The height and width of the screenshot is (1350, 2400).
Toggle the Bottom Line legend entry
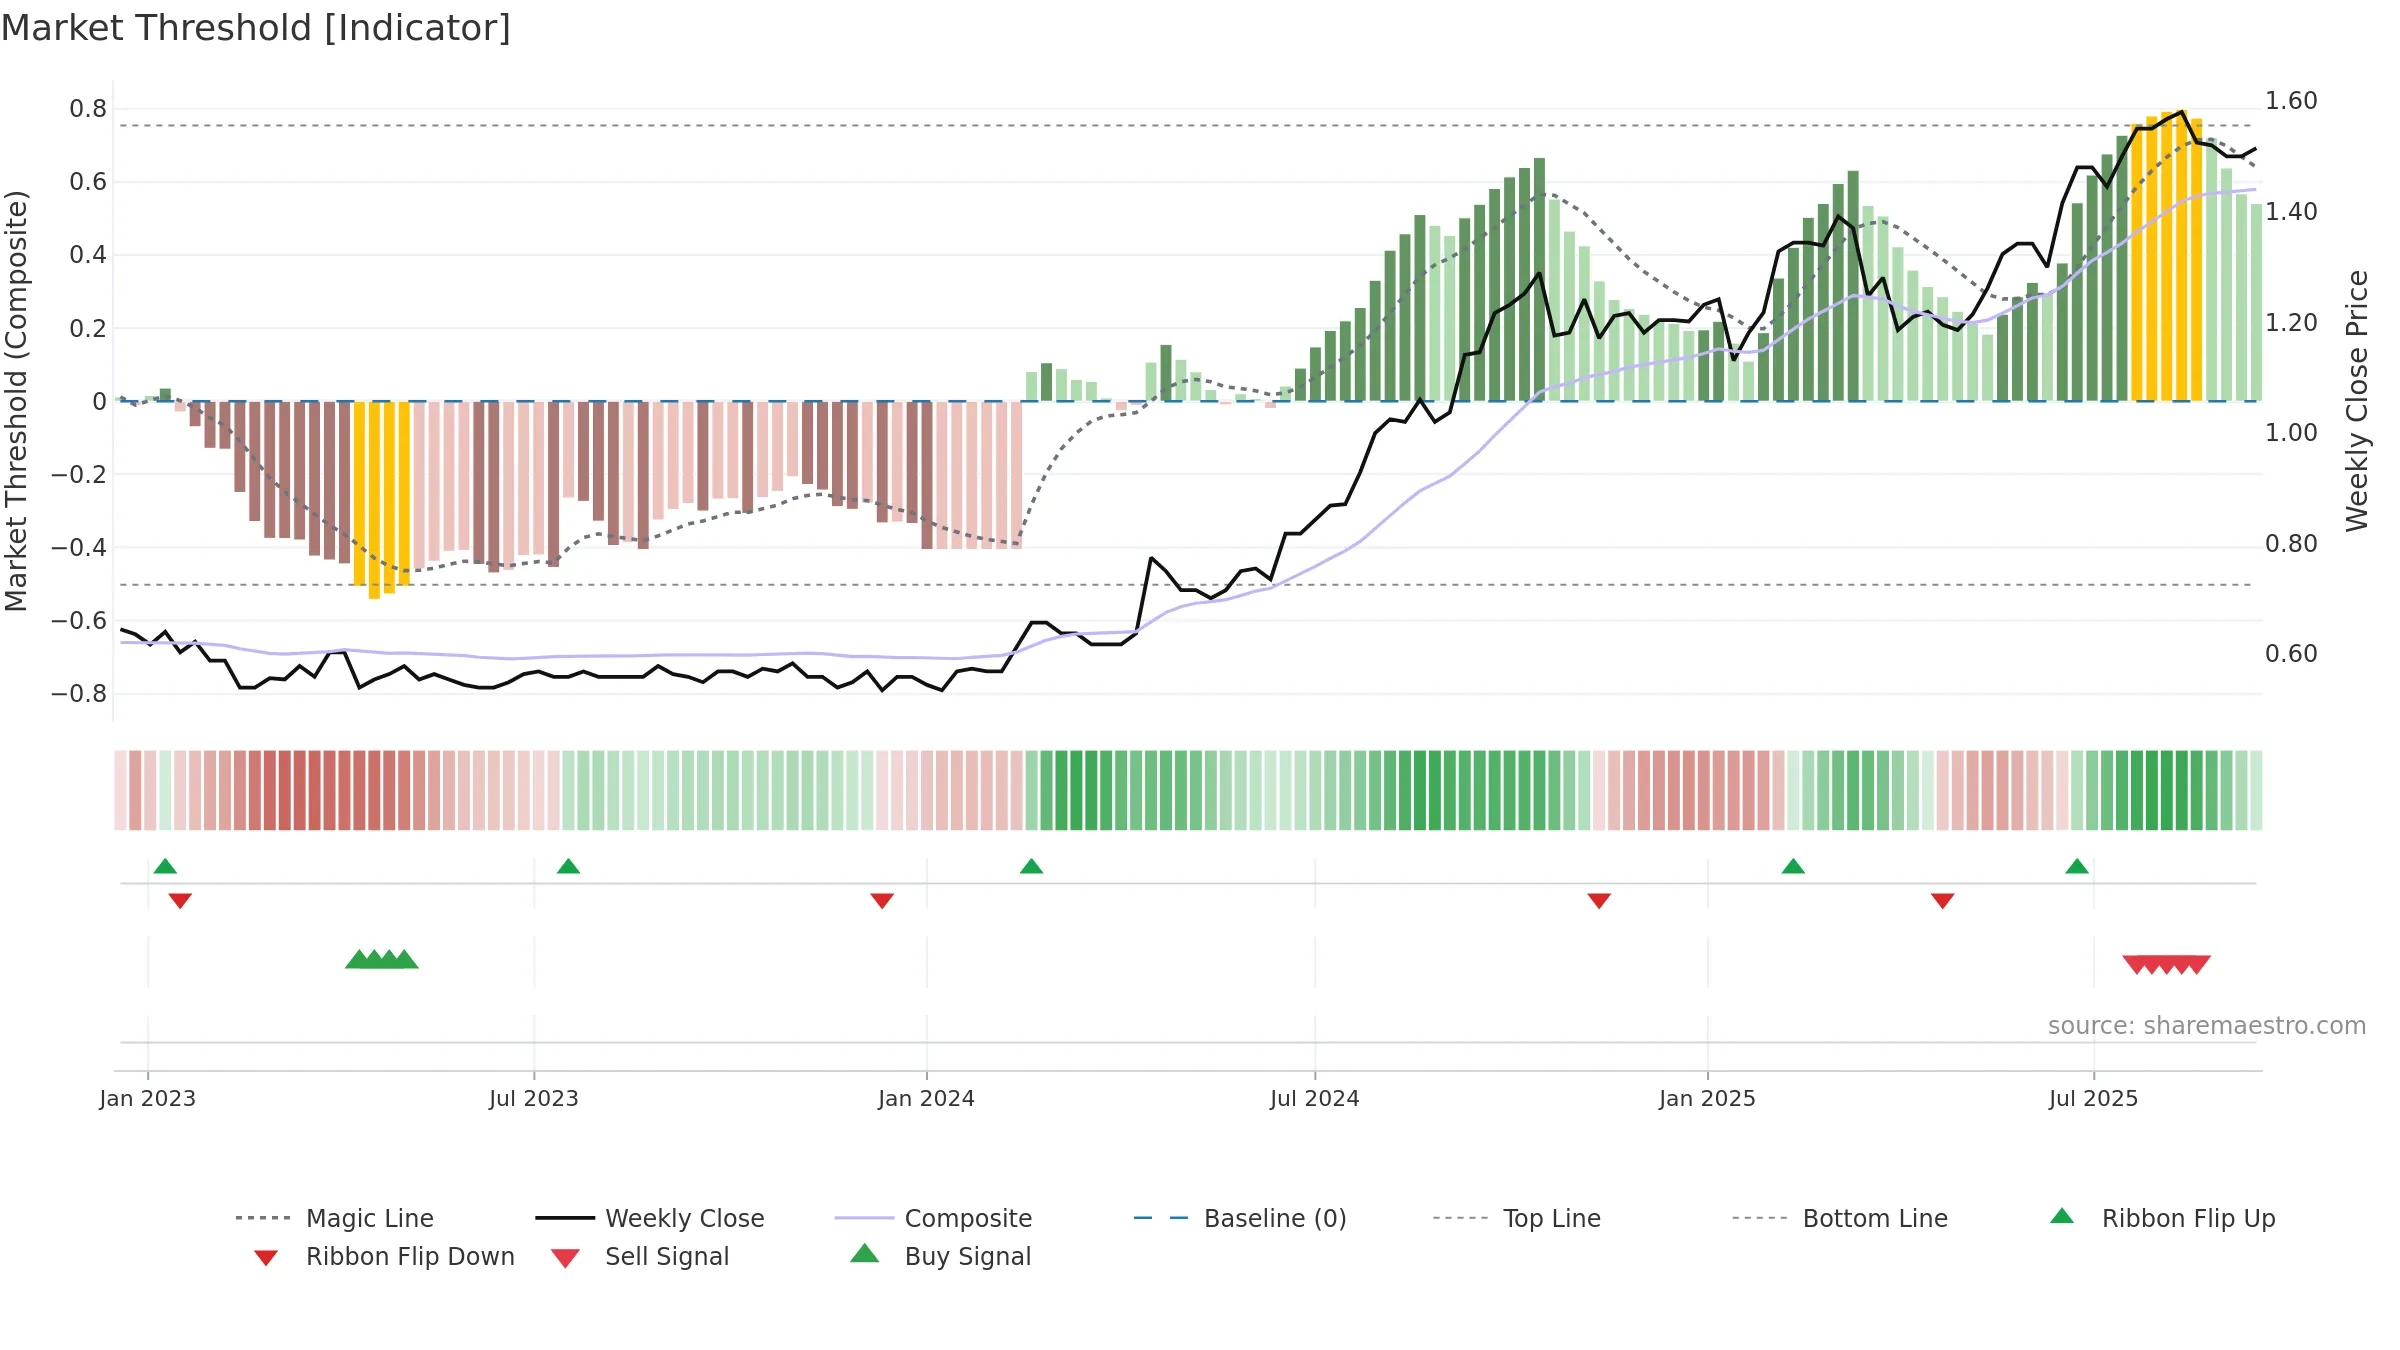[1840, 1218]
